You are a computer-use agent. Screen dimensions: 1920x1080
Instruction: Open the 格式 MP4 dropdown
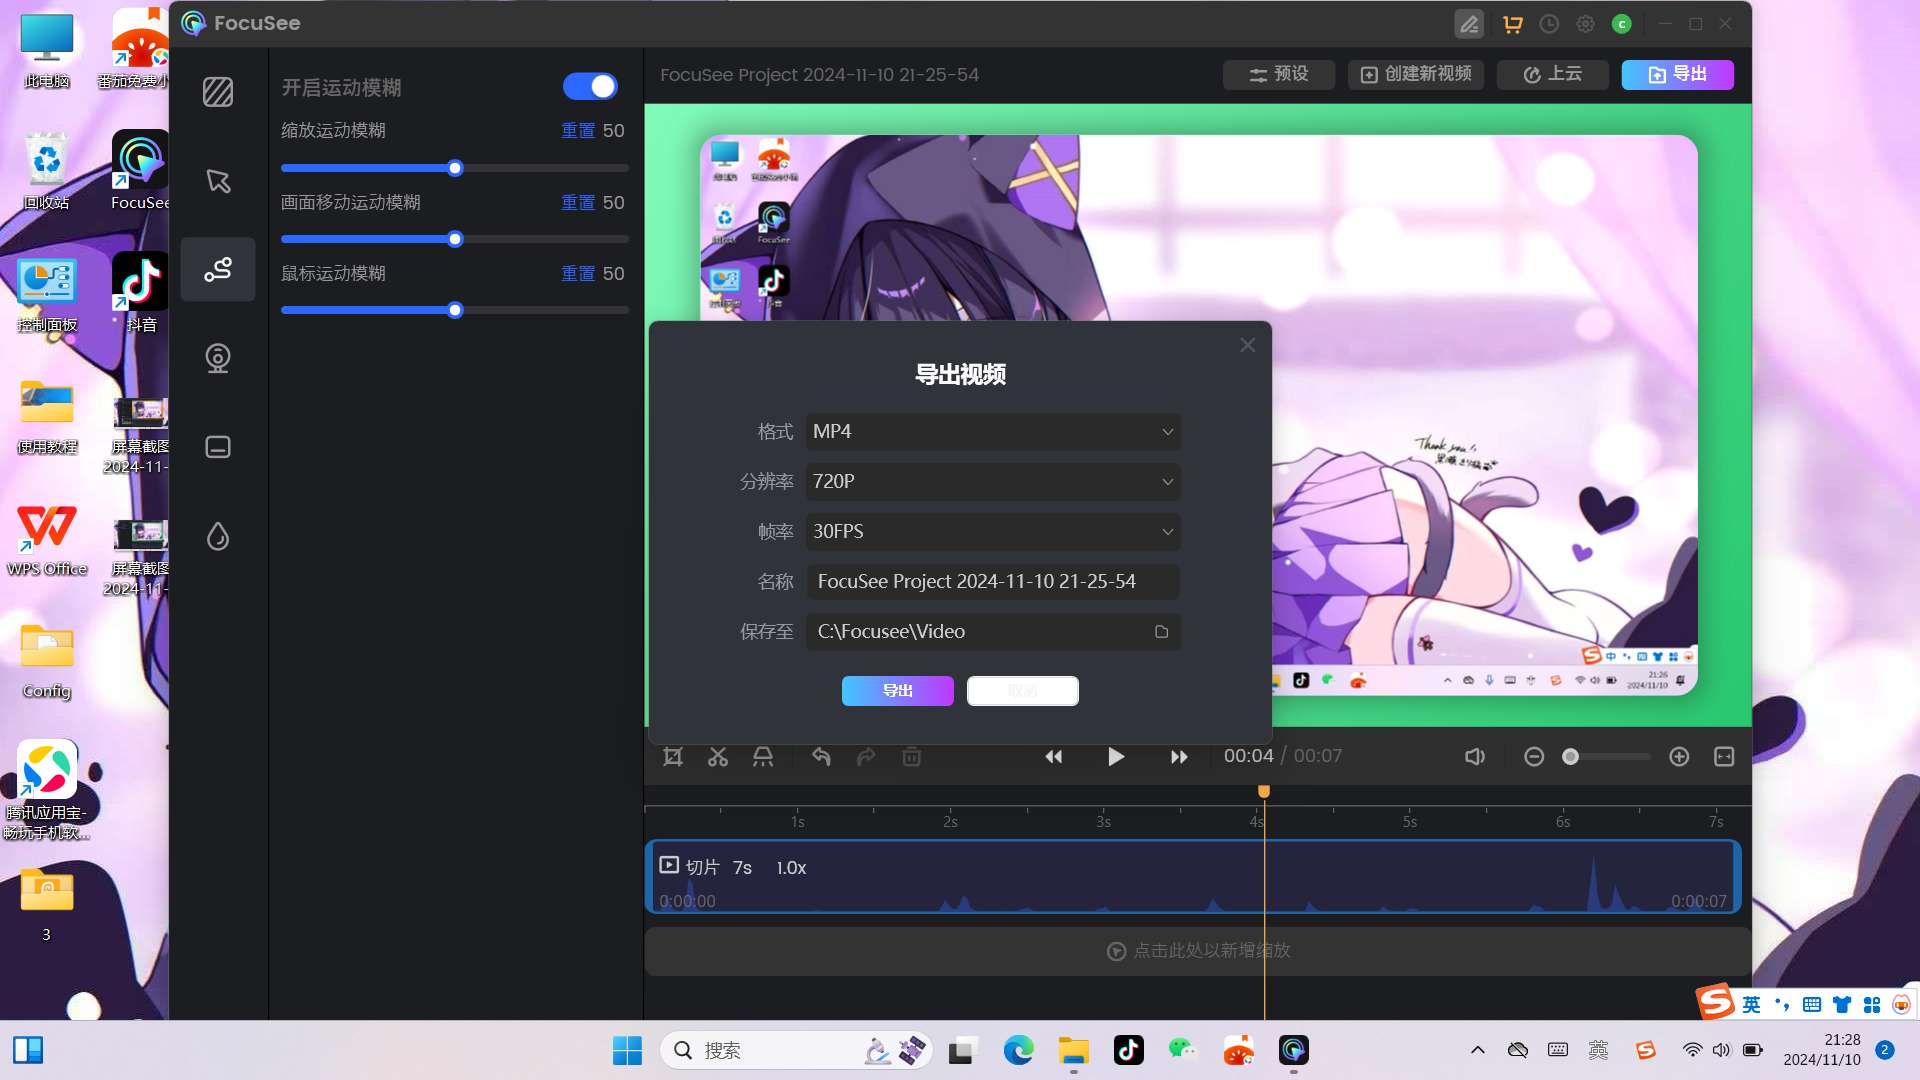(x=992, y=431)
